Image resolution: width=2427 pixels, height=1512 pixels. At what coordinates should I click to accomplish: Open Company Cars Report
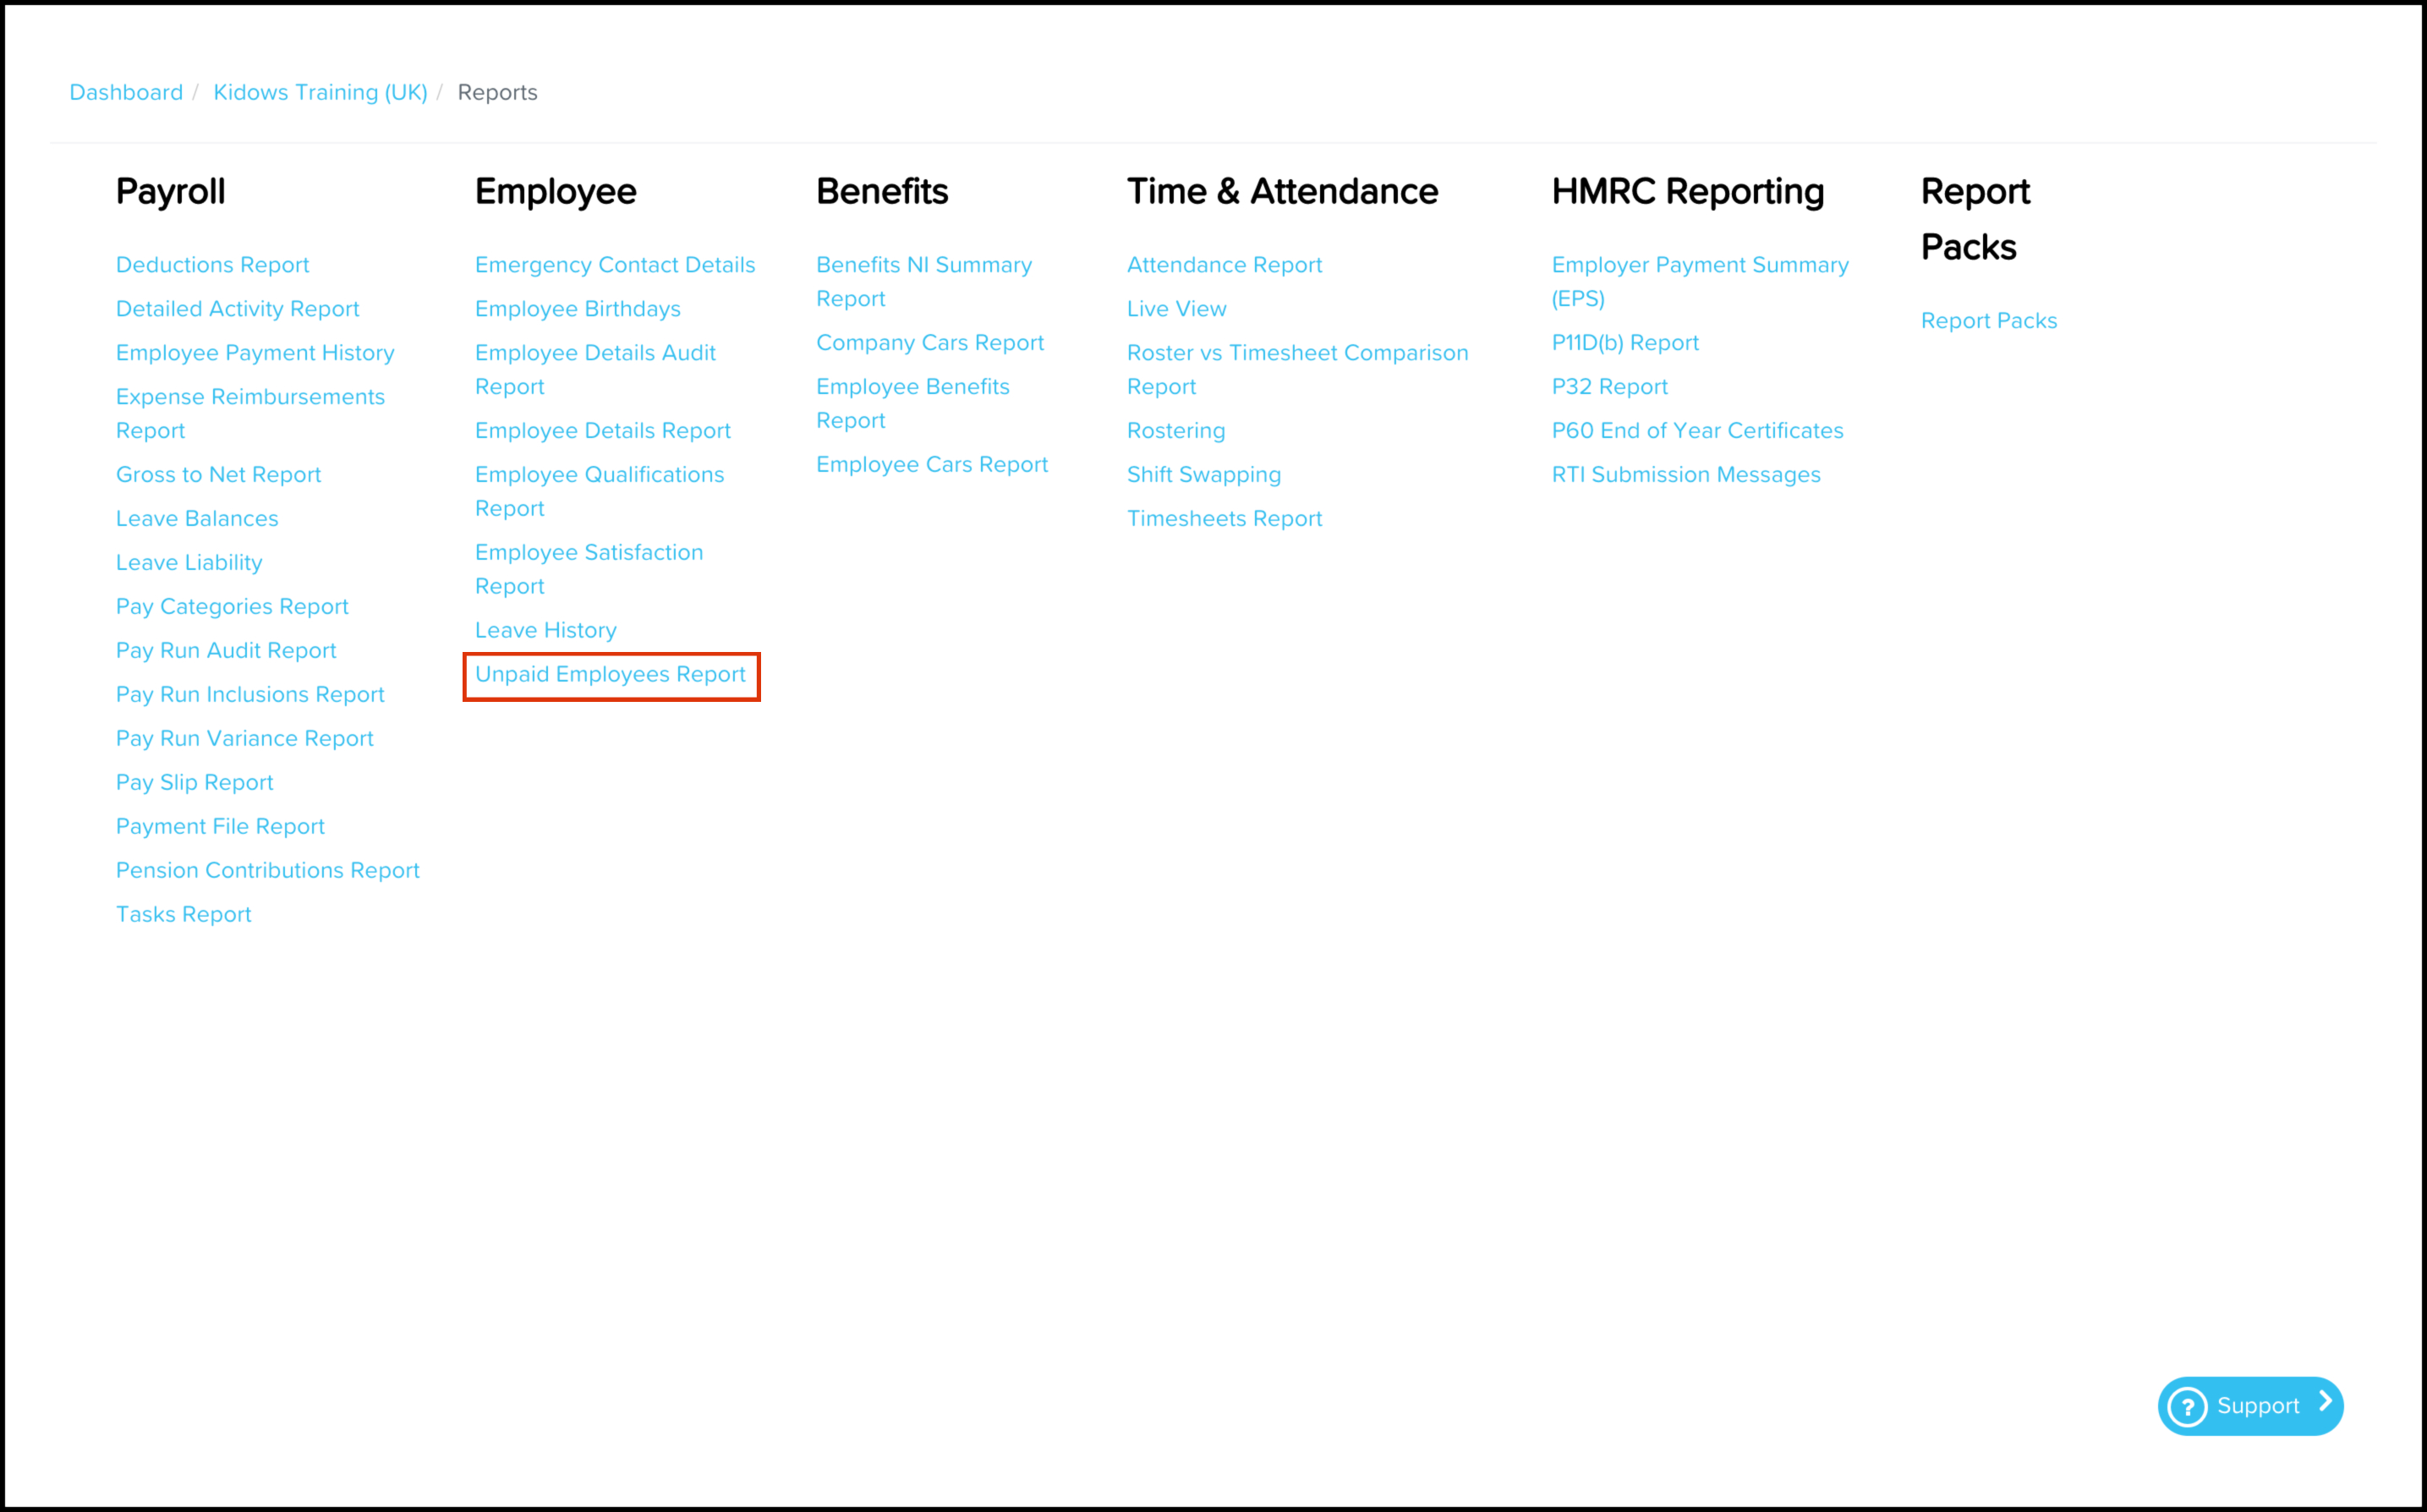tap(929, 343)
